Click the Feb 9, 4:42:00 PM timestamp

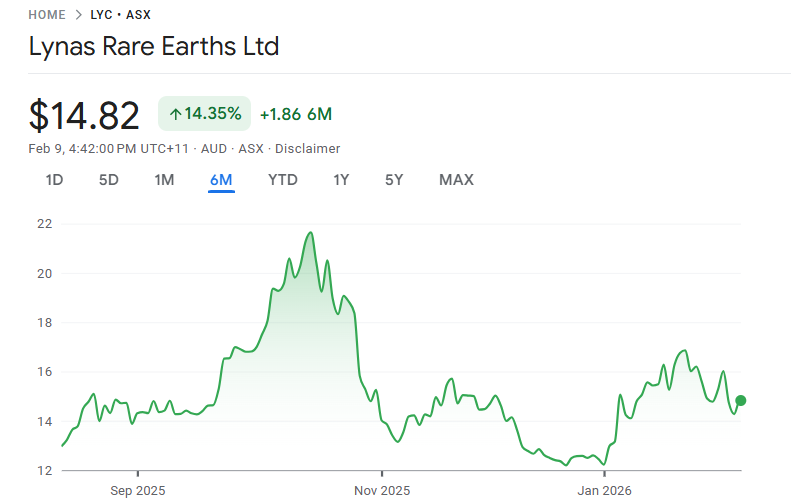coord(108,149)
